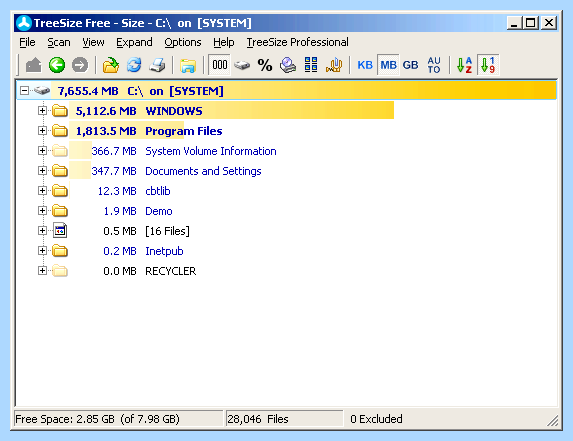Sort by size 1-9
This screenshot has height=441, width=573.
pyautogui.click(x=488, y=65)
